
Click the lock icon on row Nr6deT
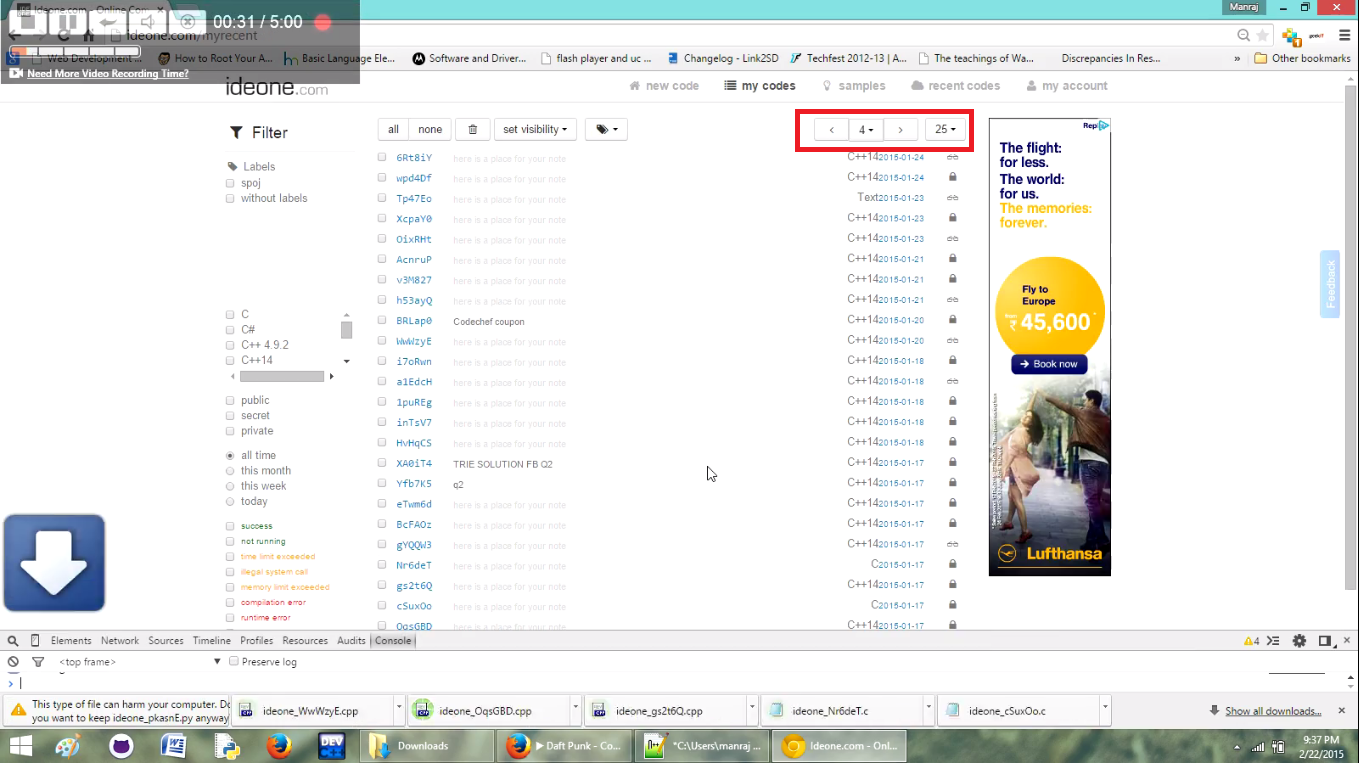click(952, 564)
